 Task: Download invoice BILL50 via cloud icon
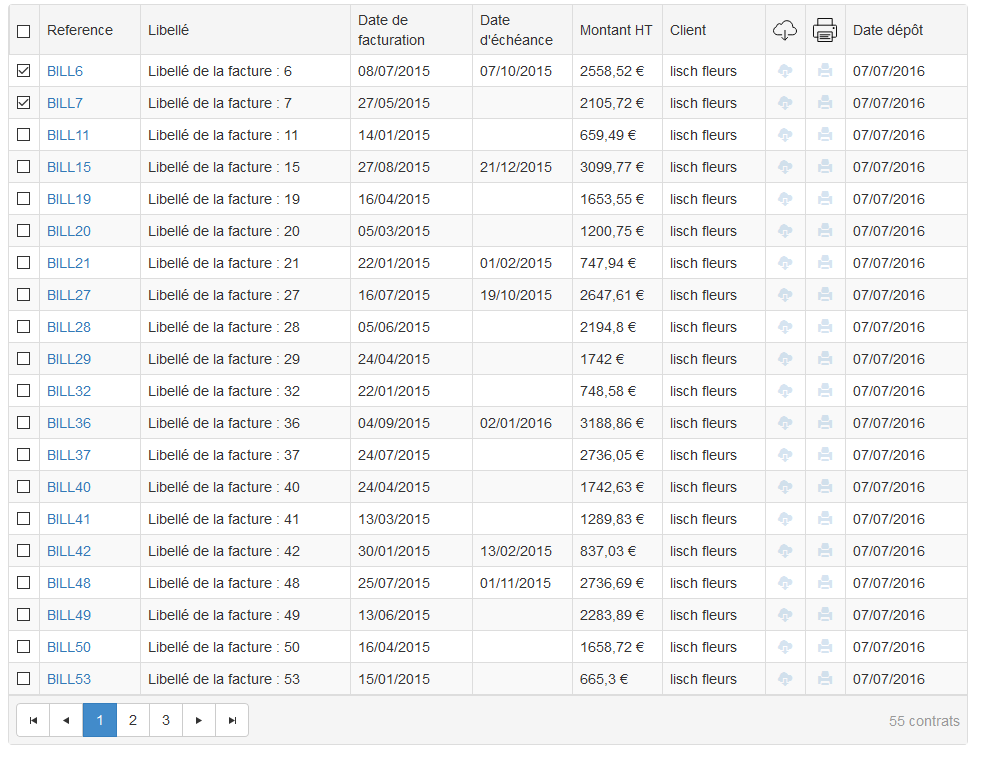click(784, 647)
